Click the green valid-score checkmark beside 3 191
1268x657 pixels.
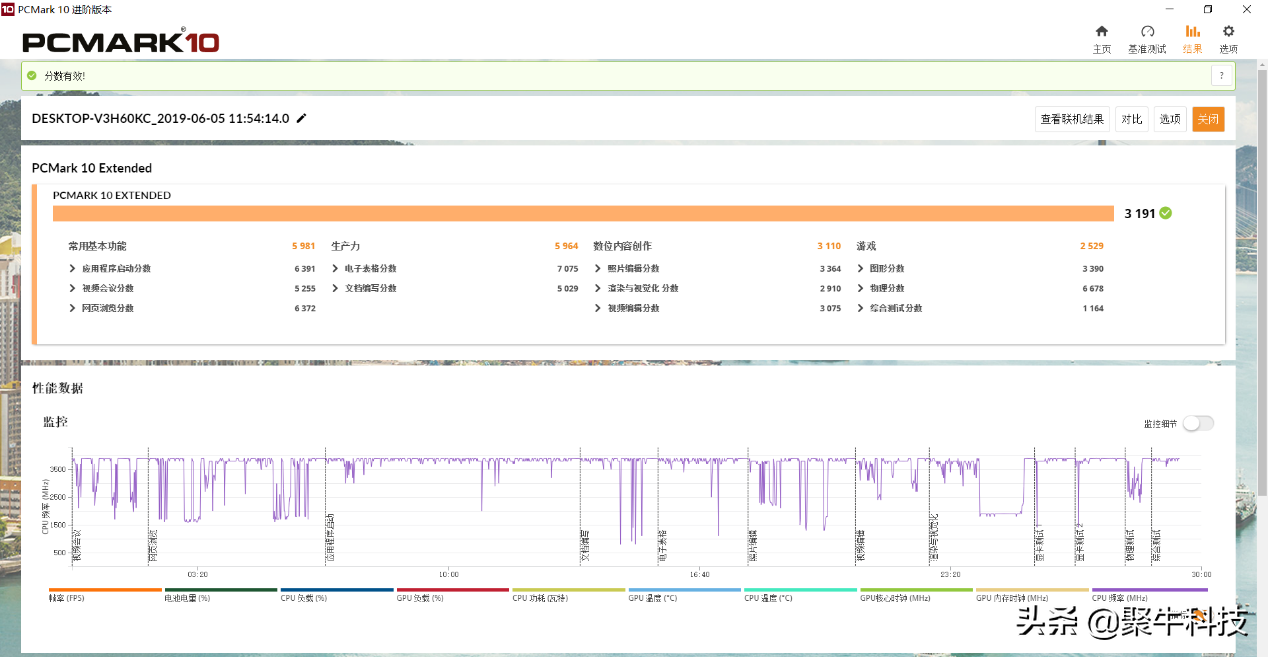(1166, 213)
